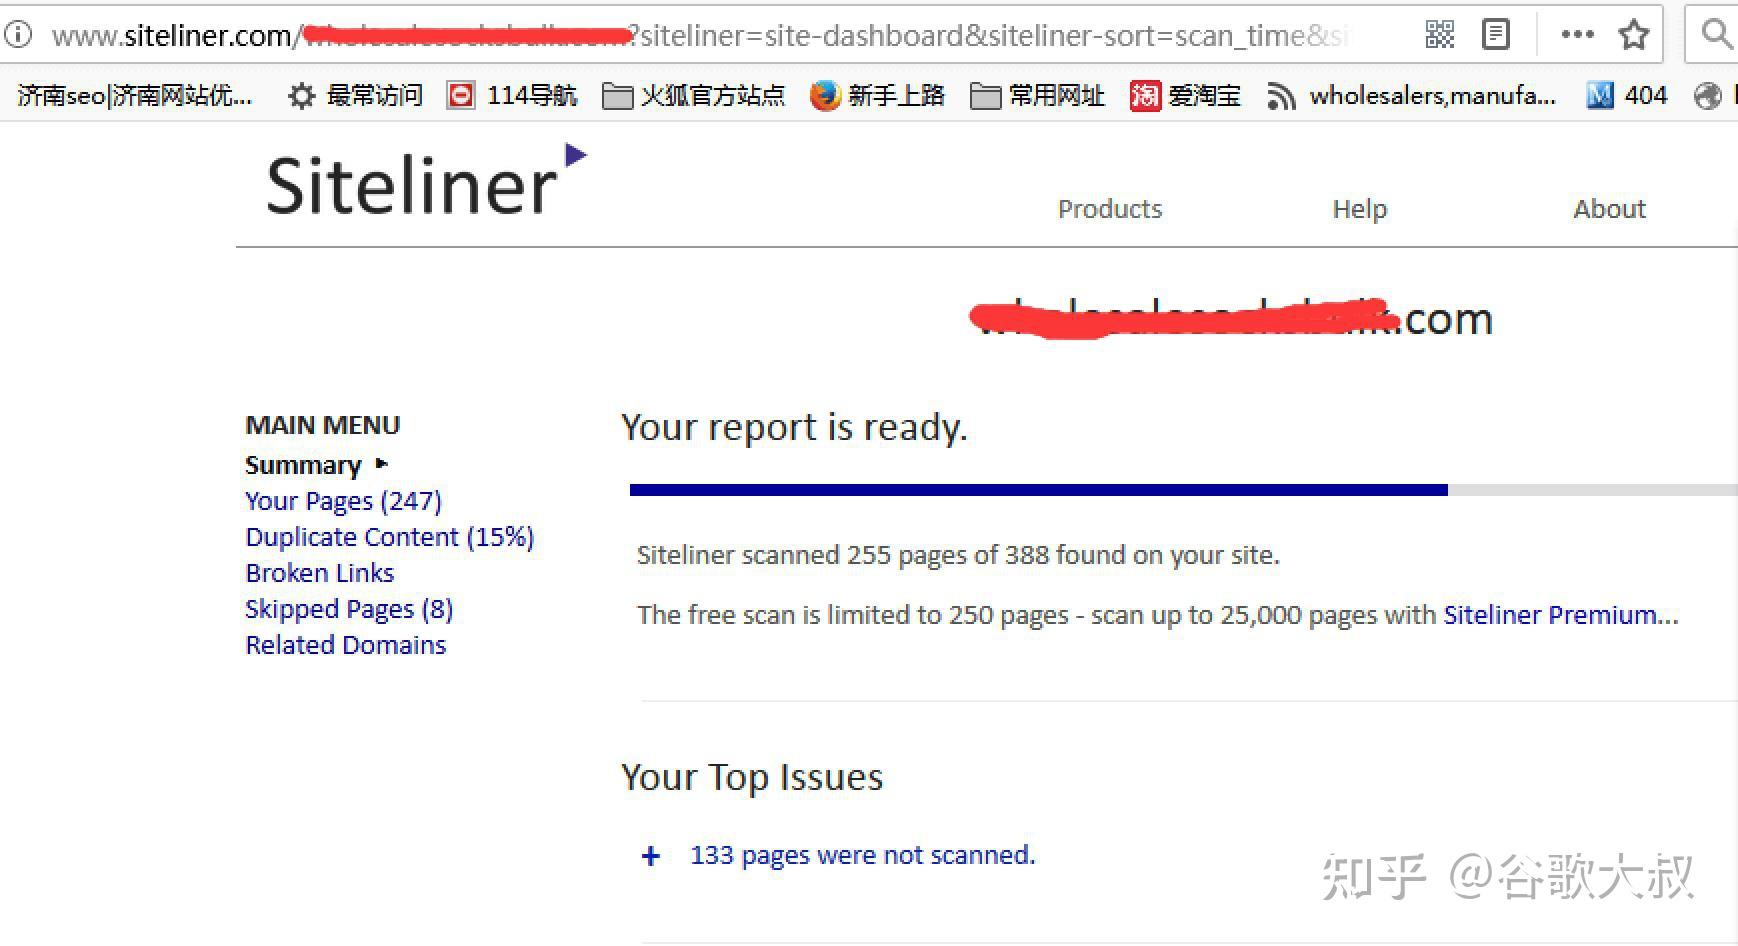1738x946 pixels.
Task: Click the site information icon in address bar
Action: 19,35
